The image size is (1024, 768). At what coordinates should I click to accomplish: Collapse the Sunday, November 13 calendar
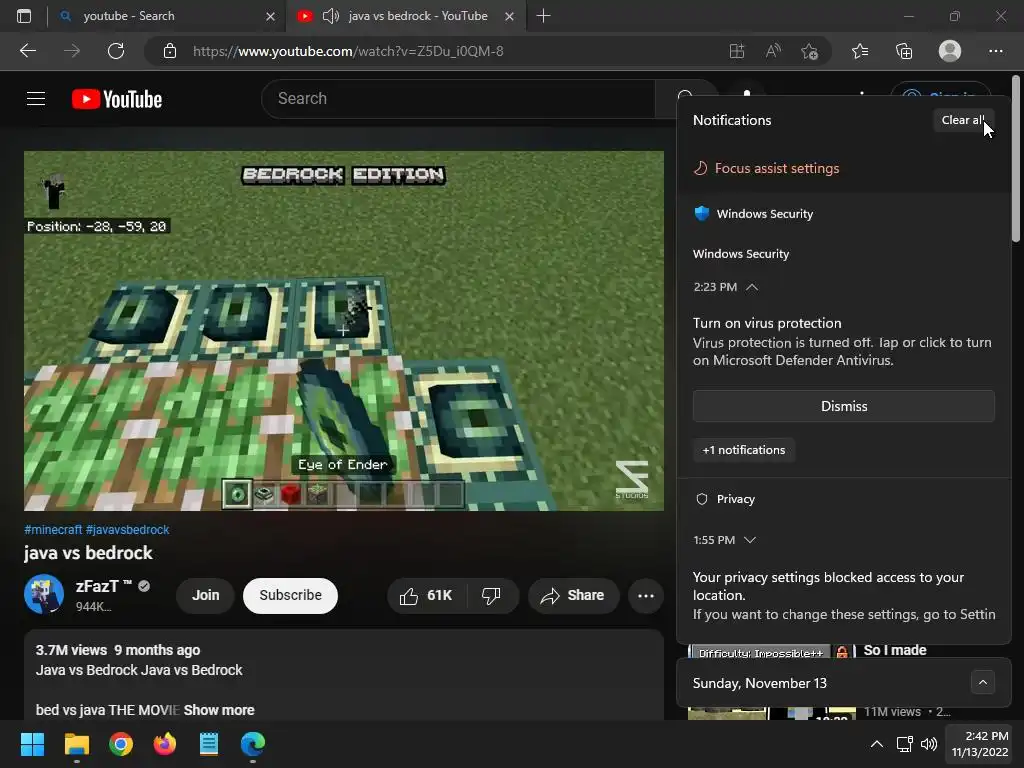[x=982, y=682]
